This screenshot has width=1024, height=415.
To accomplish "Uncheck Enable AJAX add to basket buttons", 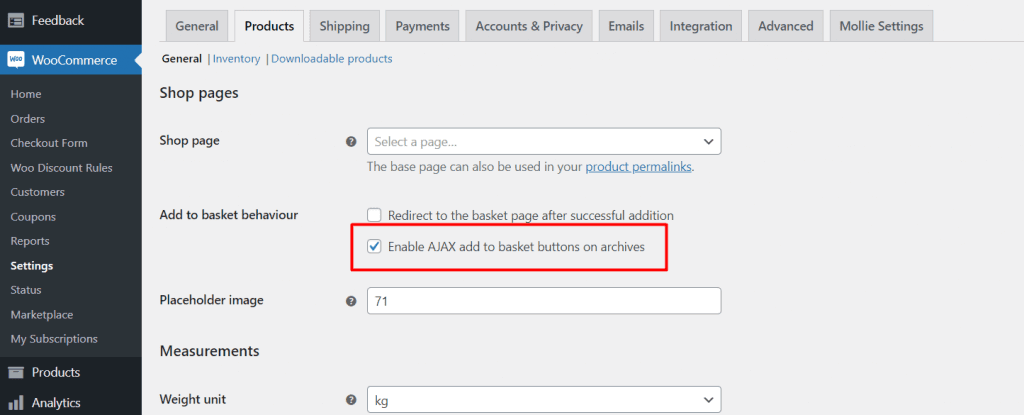I will (x=374, y=247).
